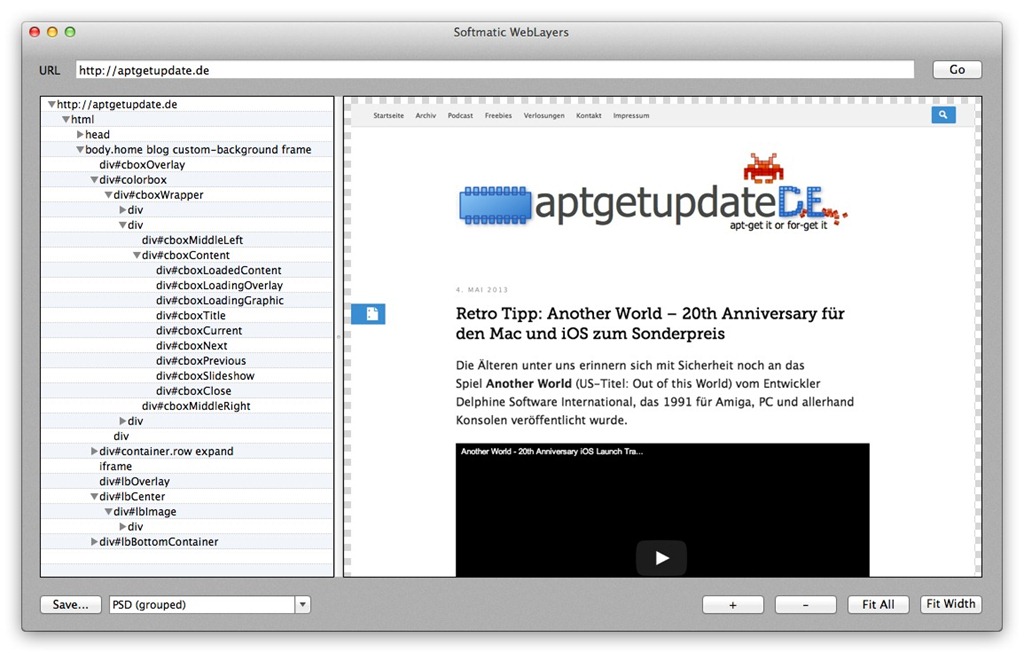Image resolution: width=1024 pixels, height=653 pixels.
Task: Open the Podcast menu item
Action: click(460, 116)
